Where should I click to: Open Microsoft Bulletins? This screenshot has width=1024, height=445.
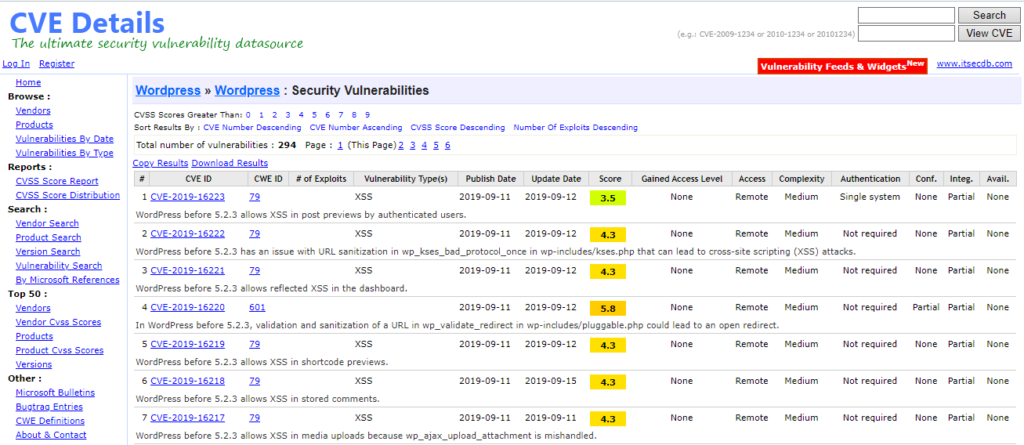tap(55, 393)
